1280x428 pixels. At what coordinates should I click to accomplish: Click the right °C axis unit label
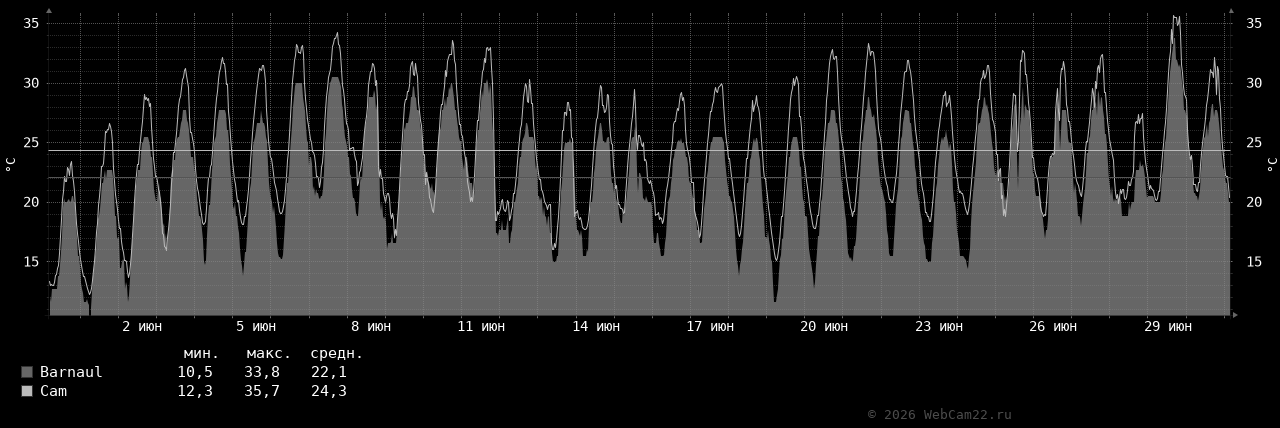point(1272,164)
